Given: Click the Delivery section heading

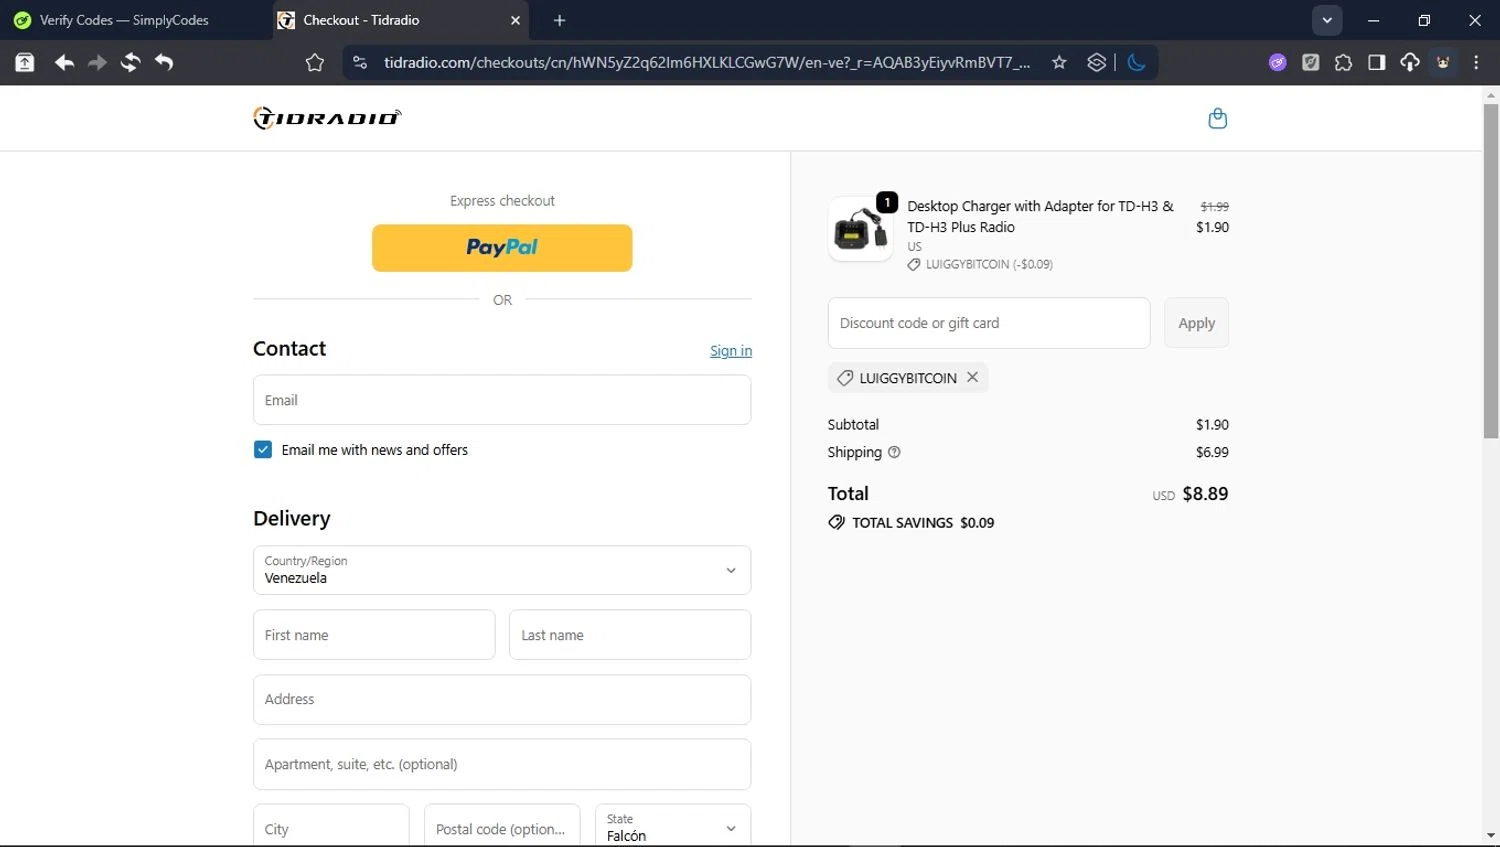Looking at the screenshot, I should pos(291,518).
